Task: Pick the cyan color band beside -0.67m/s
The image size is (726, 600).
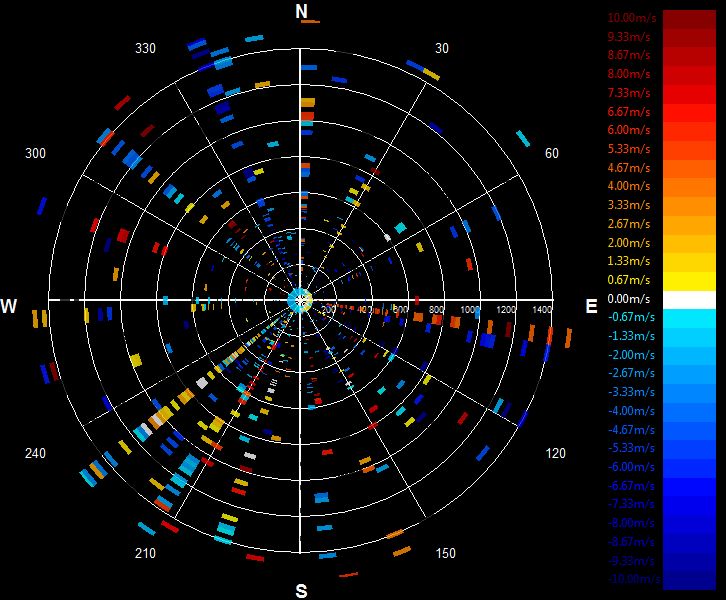Action: 689,319
